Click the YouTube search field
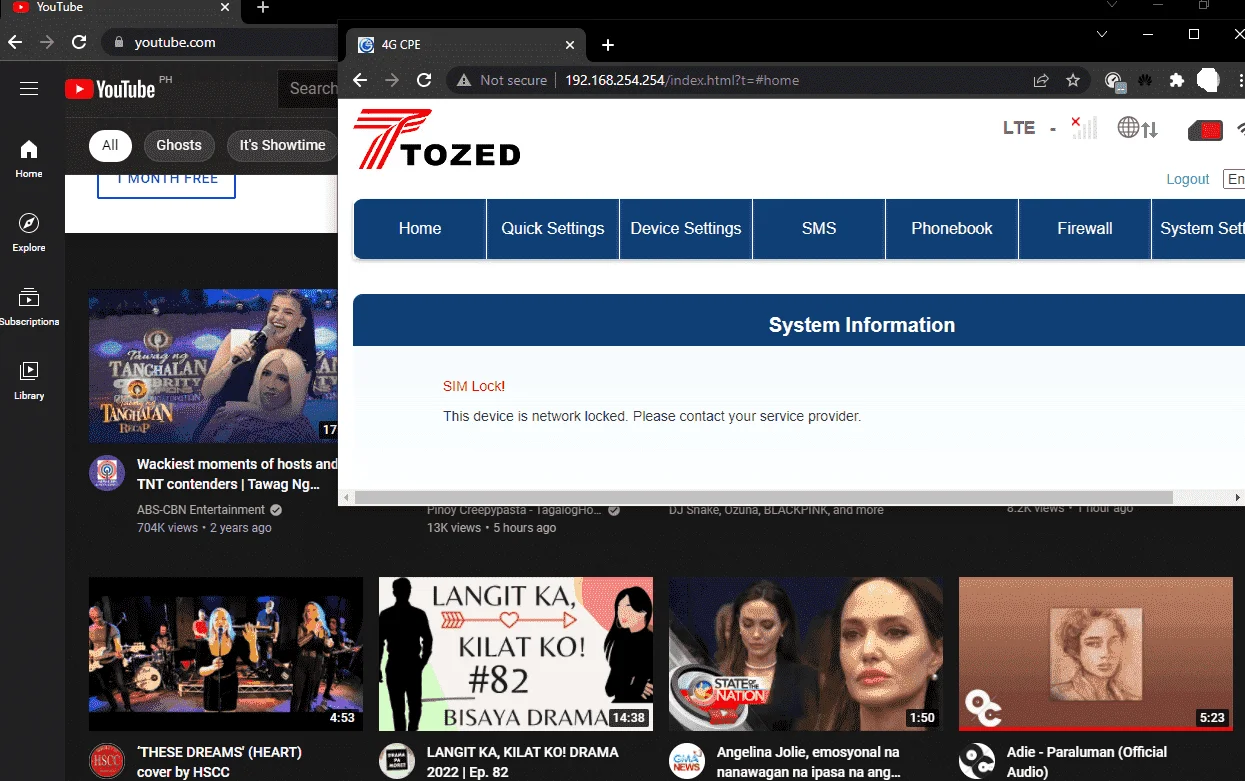 [x=308, y=89]
